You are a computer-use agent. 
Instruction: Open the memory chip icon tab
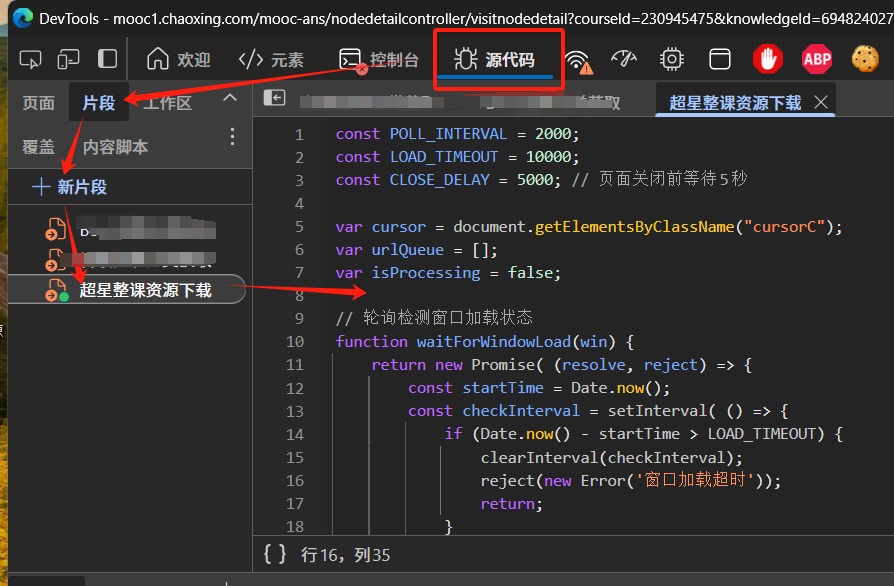(x=672, y=59)
